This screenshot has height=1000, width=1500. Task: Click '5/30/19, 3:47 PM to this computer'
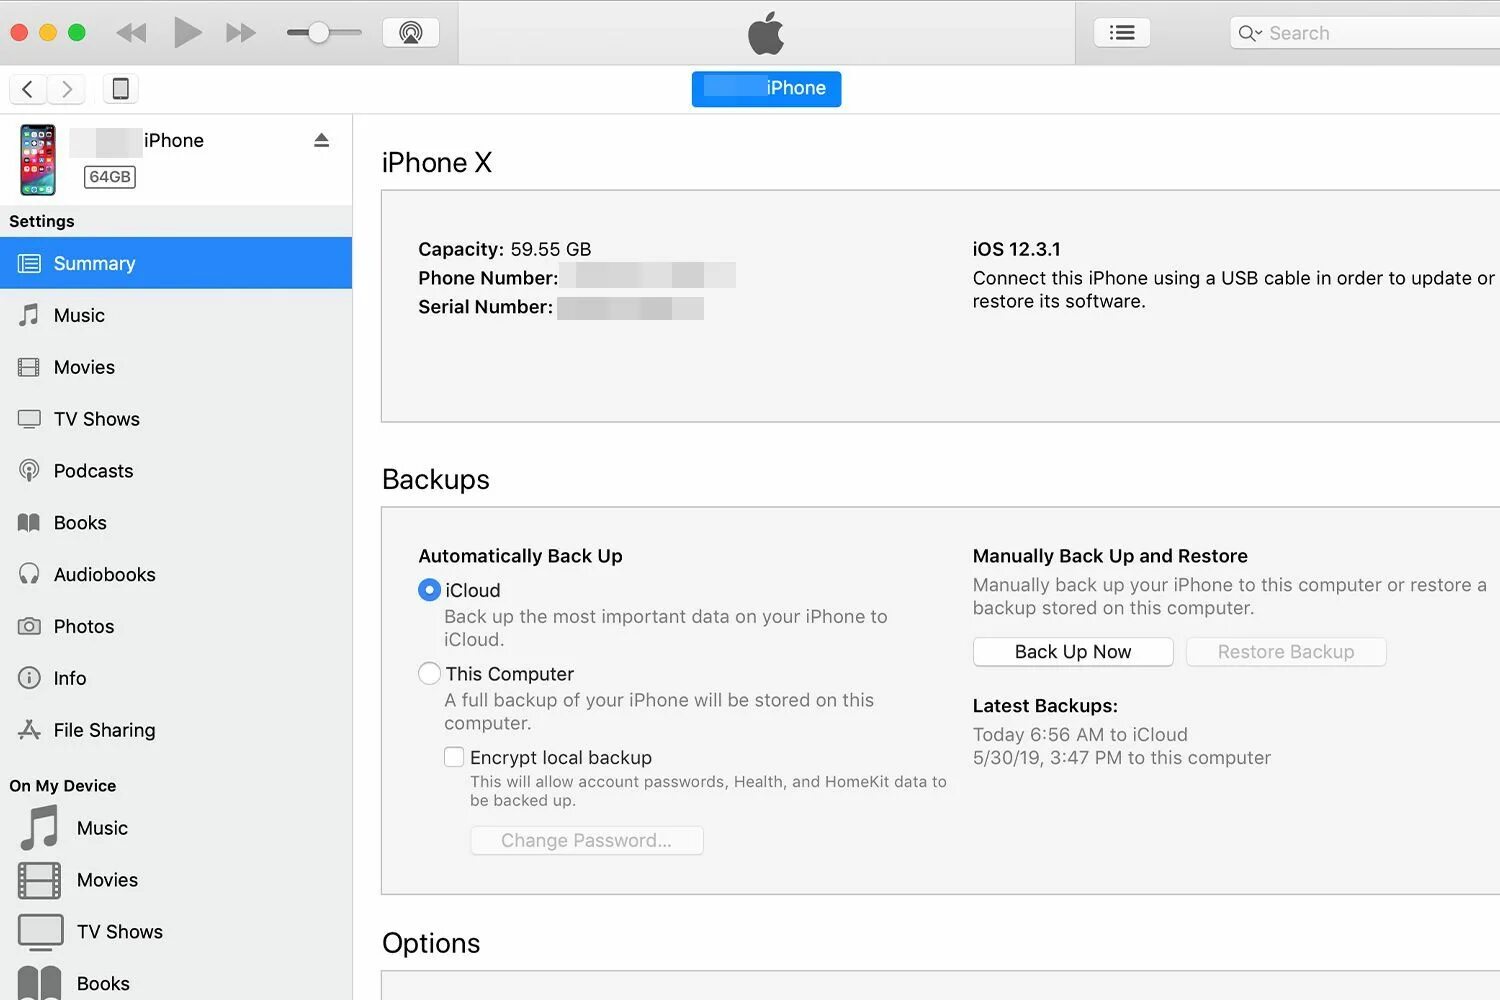pos(1121,758)
